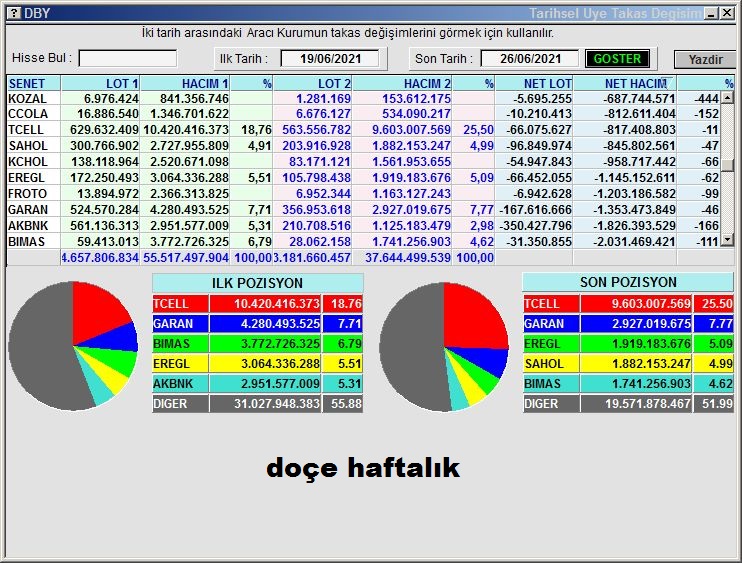The height and width of the screenshot is (563, 742).
Task: Close the DBY window
Action: (x=727, y=13)
